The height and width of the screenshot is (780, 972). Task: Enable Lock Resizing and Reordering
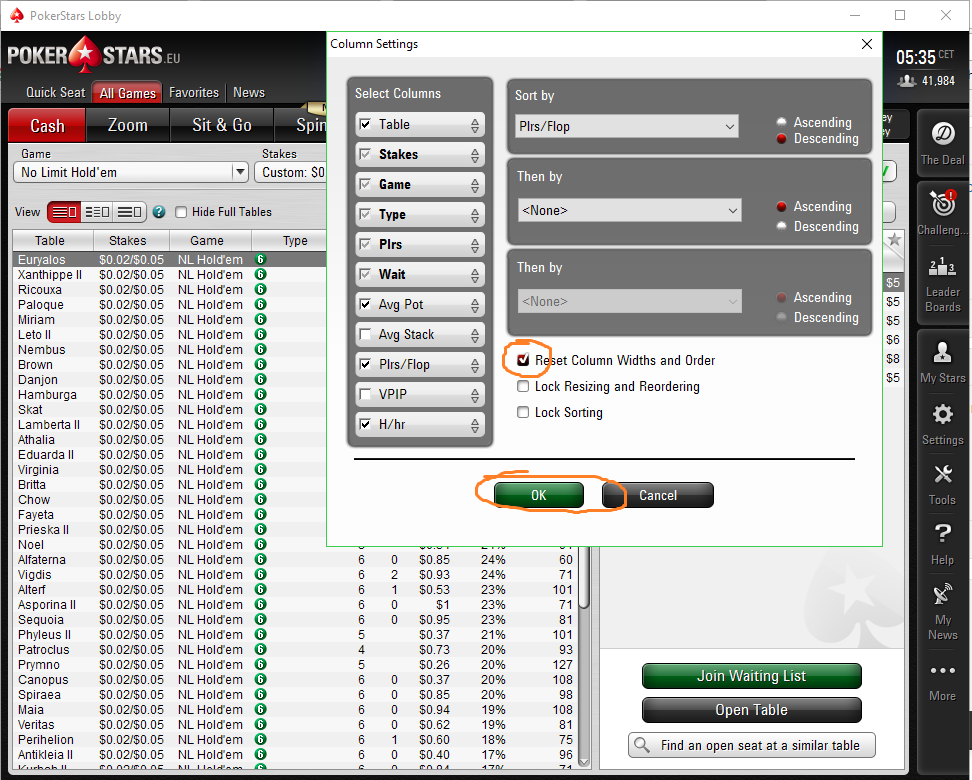click(523, 386)
